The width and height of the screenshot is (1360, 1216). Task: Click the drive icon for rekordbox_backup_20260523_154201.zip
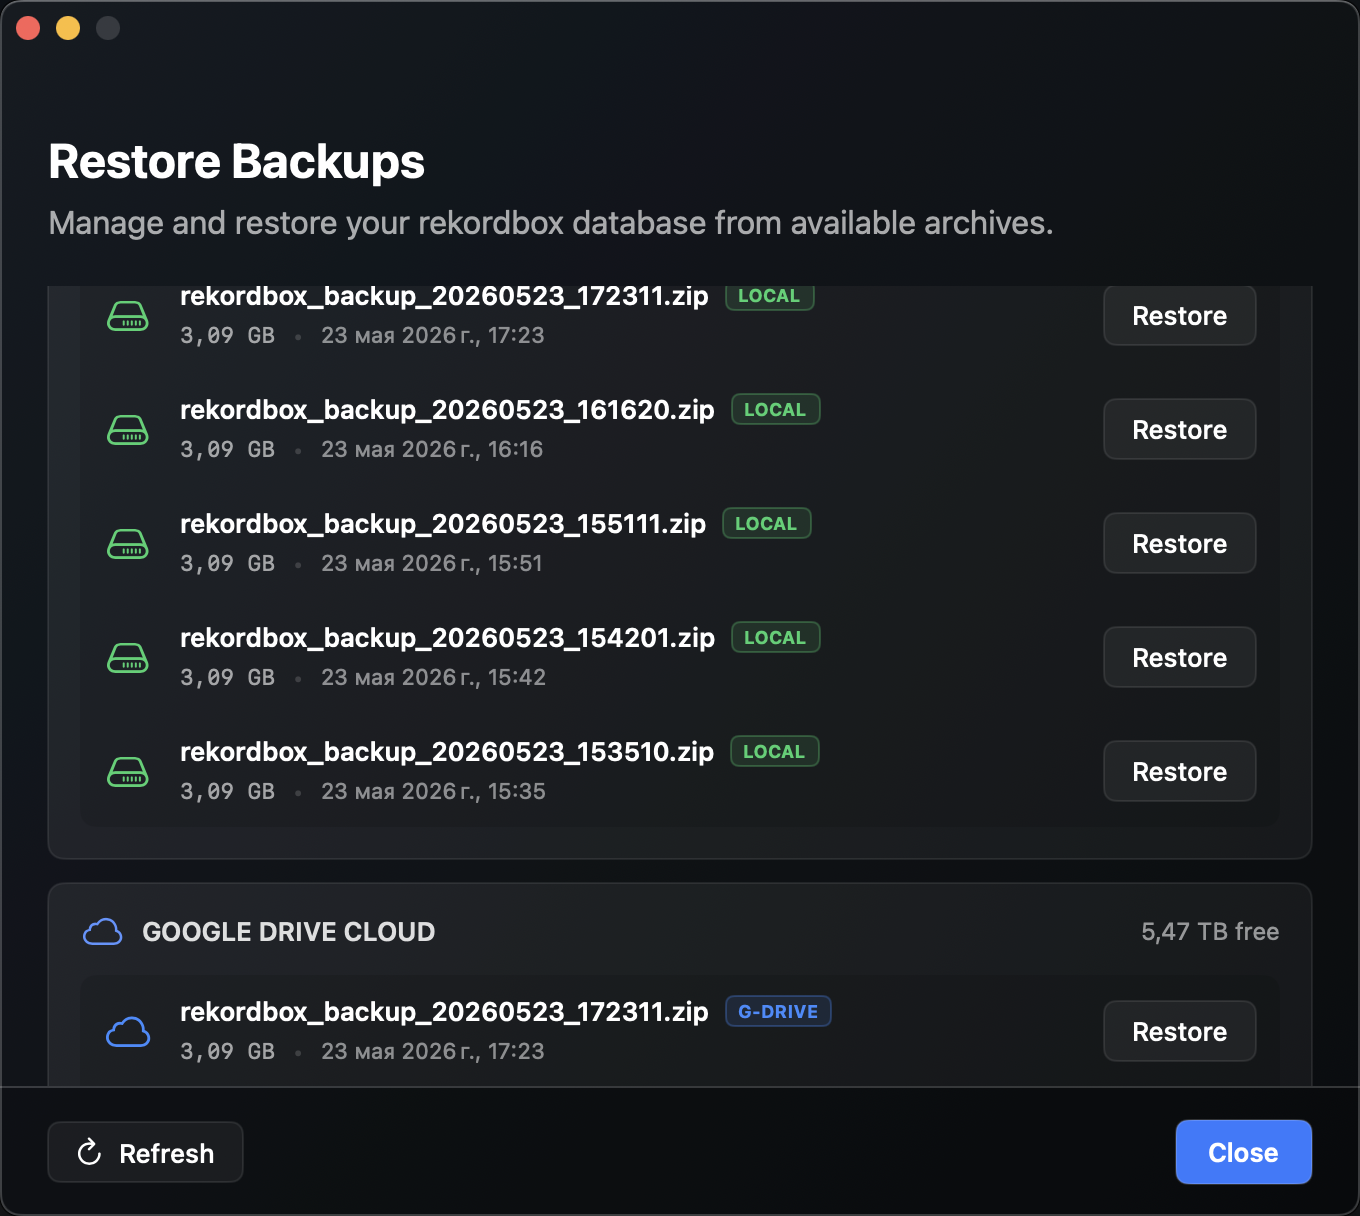coord(128,658)
